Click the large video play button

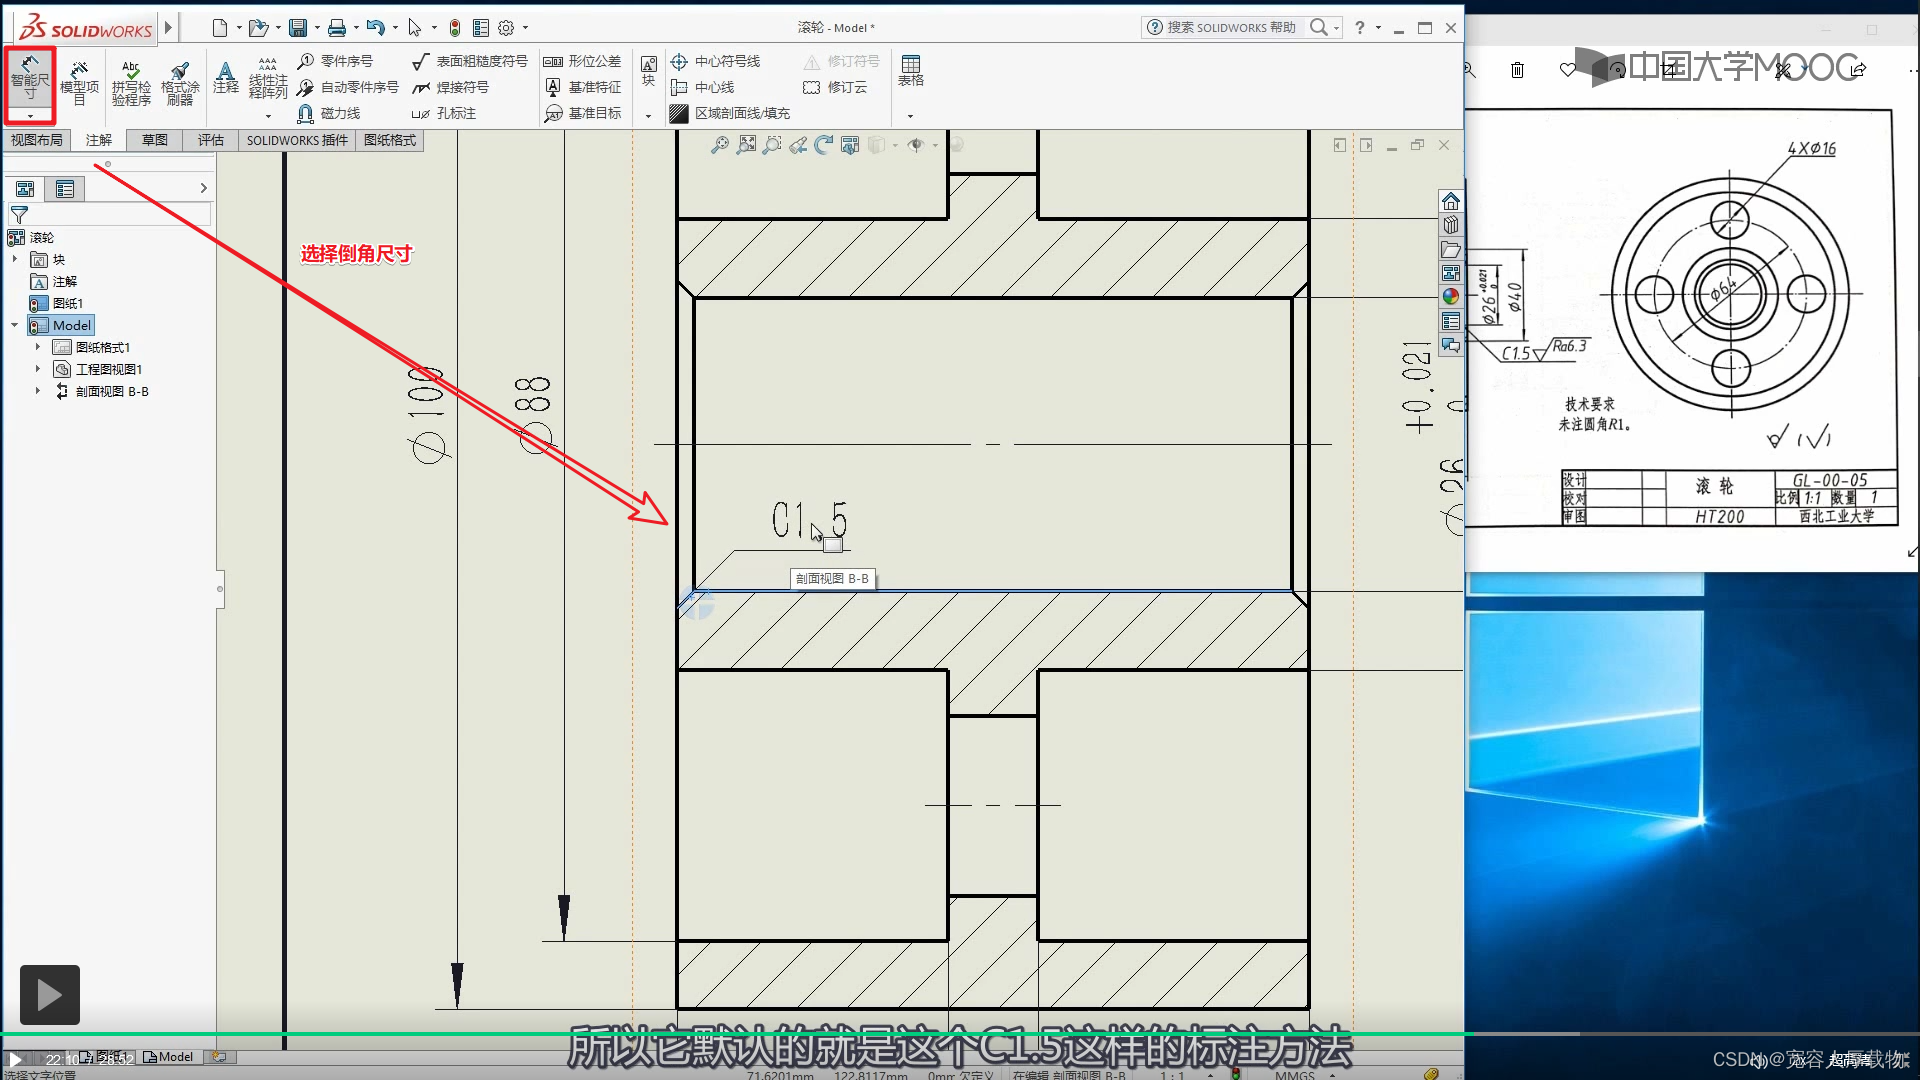50,995
